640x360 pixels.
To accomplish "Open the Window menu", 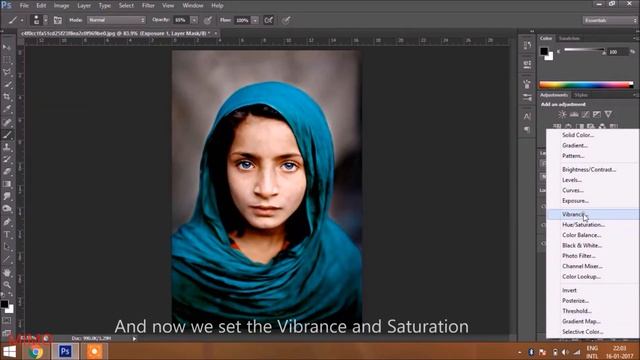I will [x=193, y=6].
